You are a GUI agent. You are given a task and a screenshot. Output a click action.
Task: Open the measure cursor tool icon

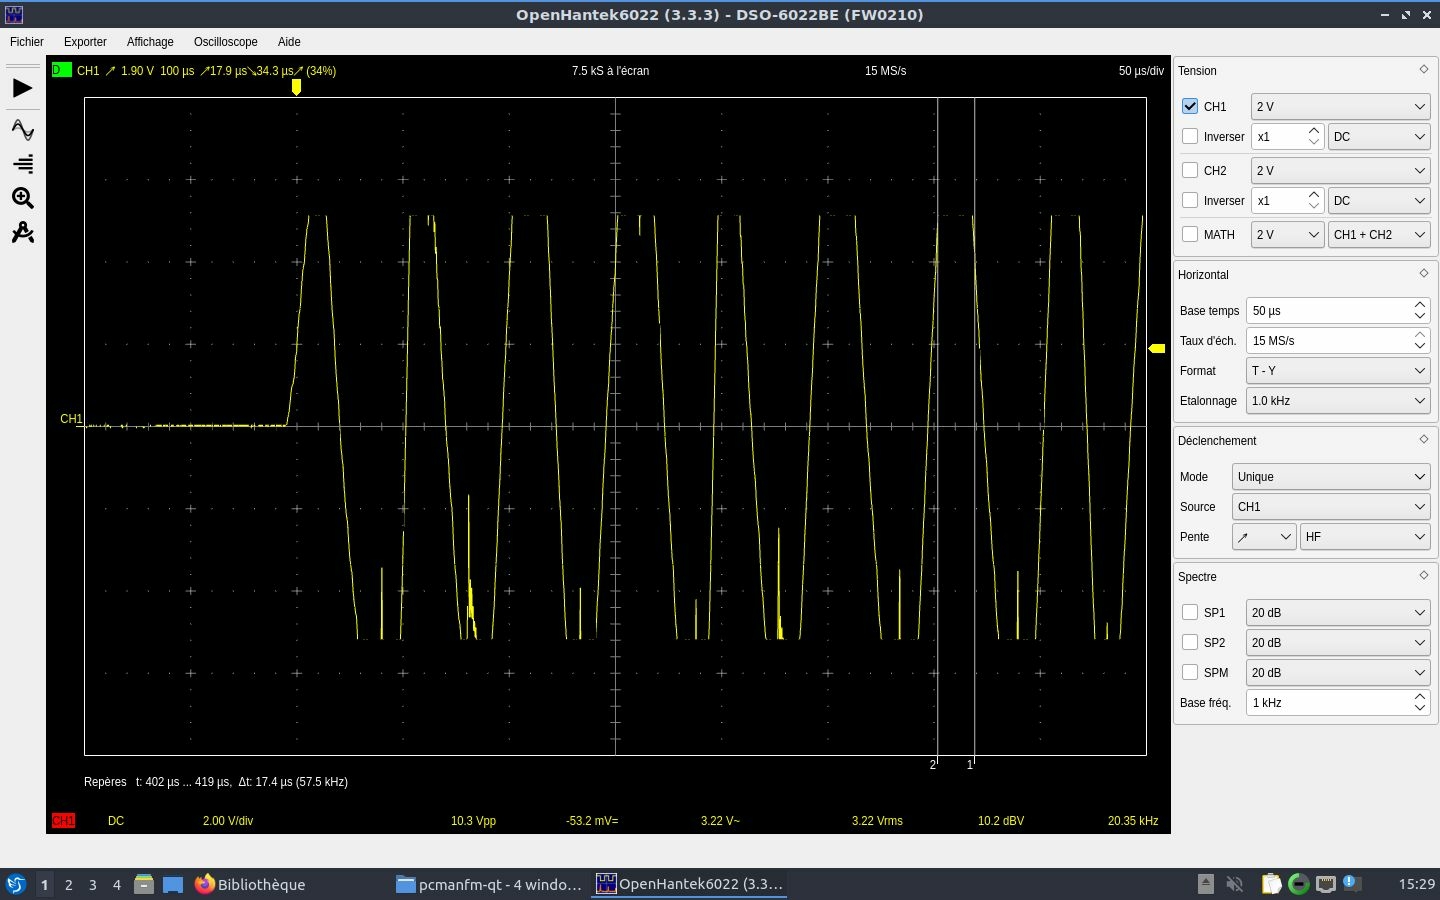(22, 233)
